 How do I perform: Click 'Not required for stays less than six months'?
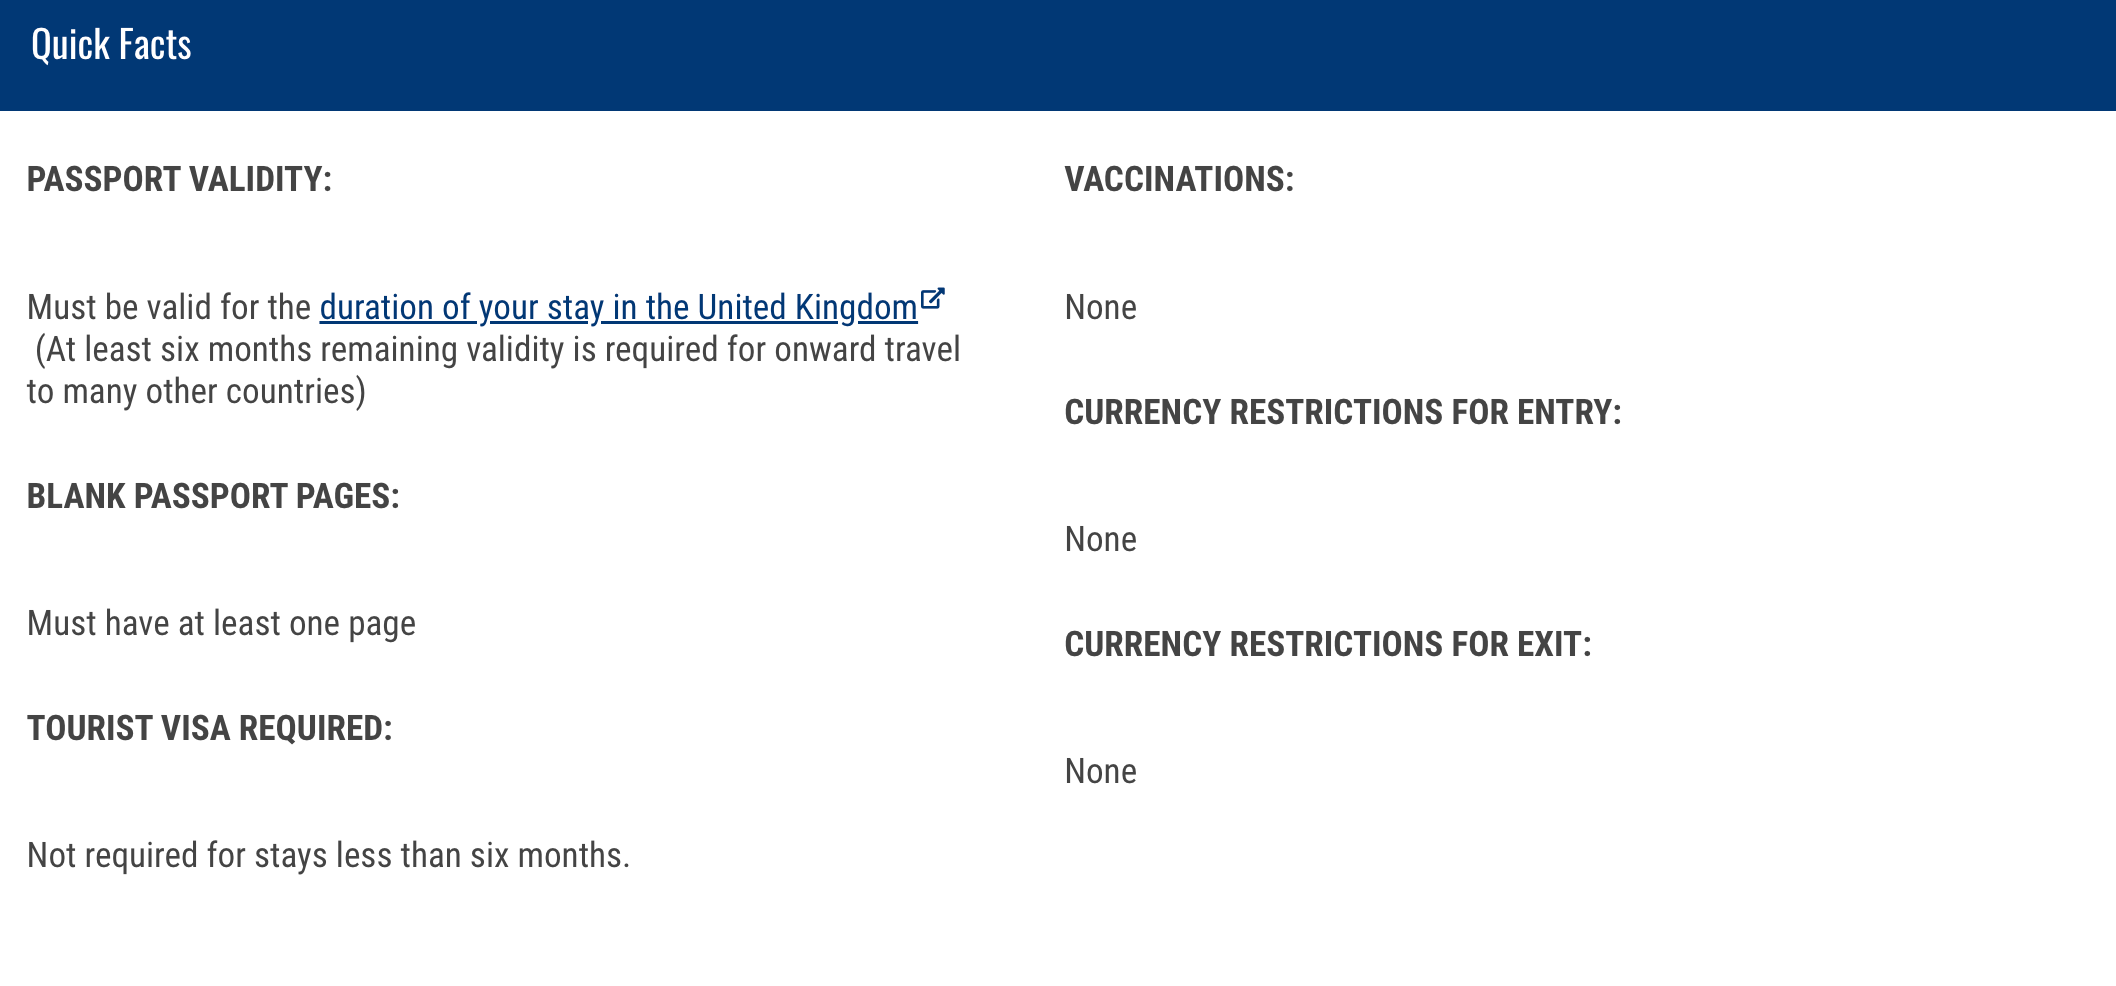click(x=328, y=856)
